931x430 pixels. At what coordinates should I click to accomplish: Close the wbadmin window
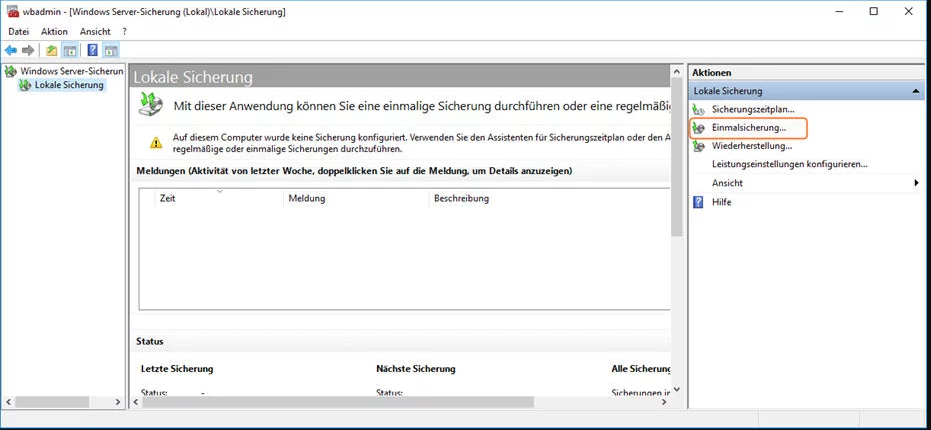909,11
